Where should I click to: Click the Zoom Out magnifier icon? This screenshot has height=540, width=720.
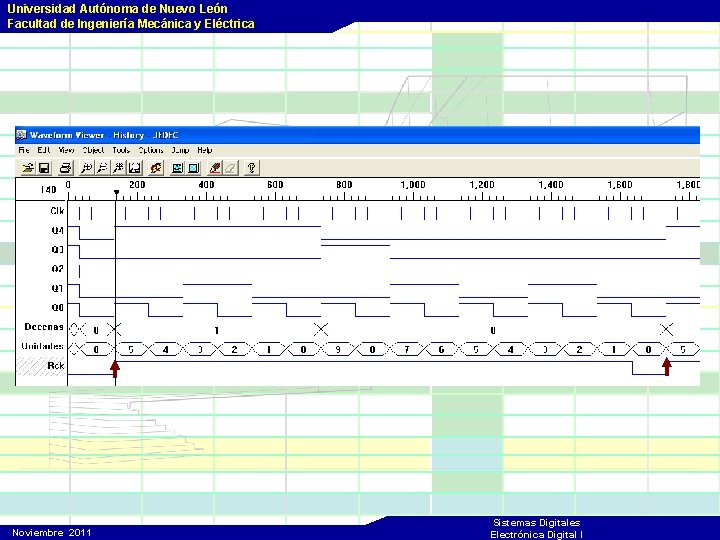102,168
